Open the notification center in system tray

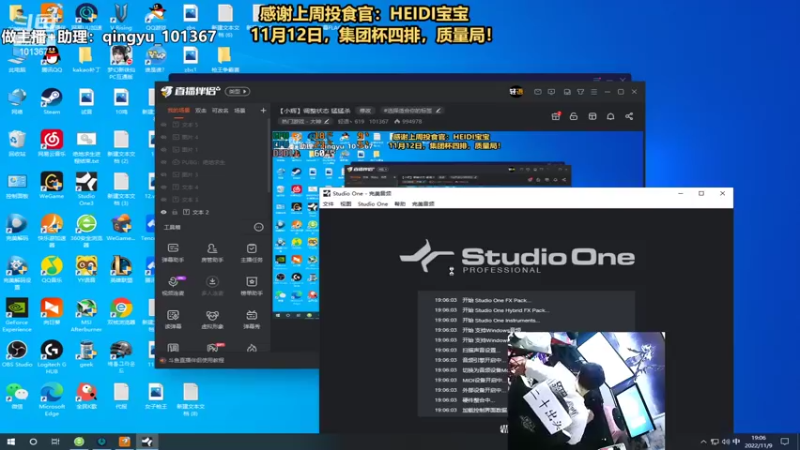tap(785, 441)
